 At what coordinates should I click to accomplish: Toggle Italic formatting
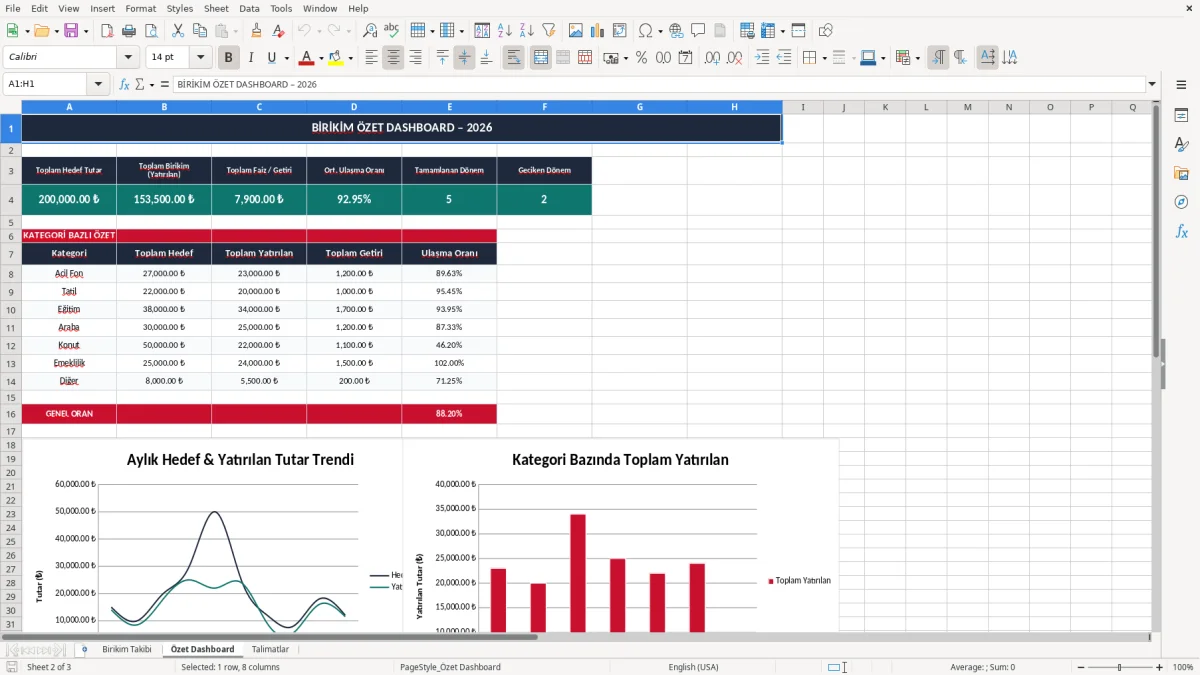coord(251,58)
